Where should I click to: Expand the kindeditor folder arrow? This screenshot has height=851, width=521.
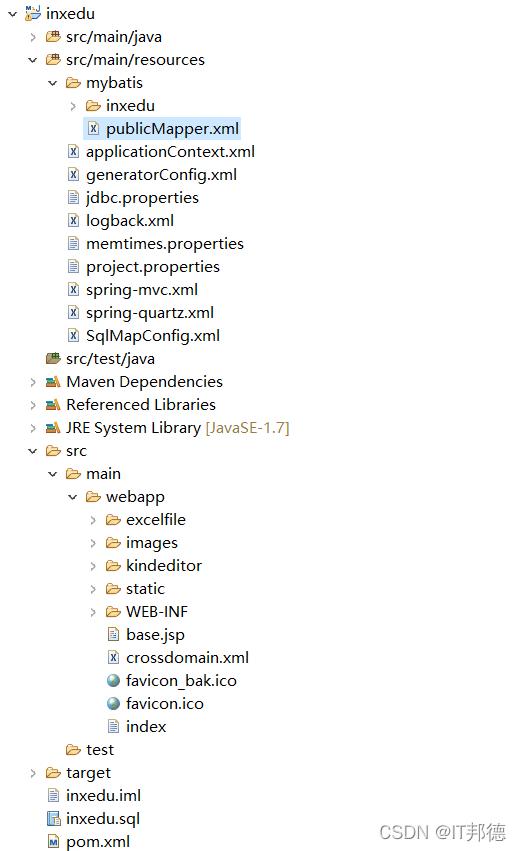[x=93, y=567]
